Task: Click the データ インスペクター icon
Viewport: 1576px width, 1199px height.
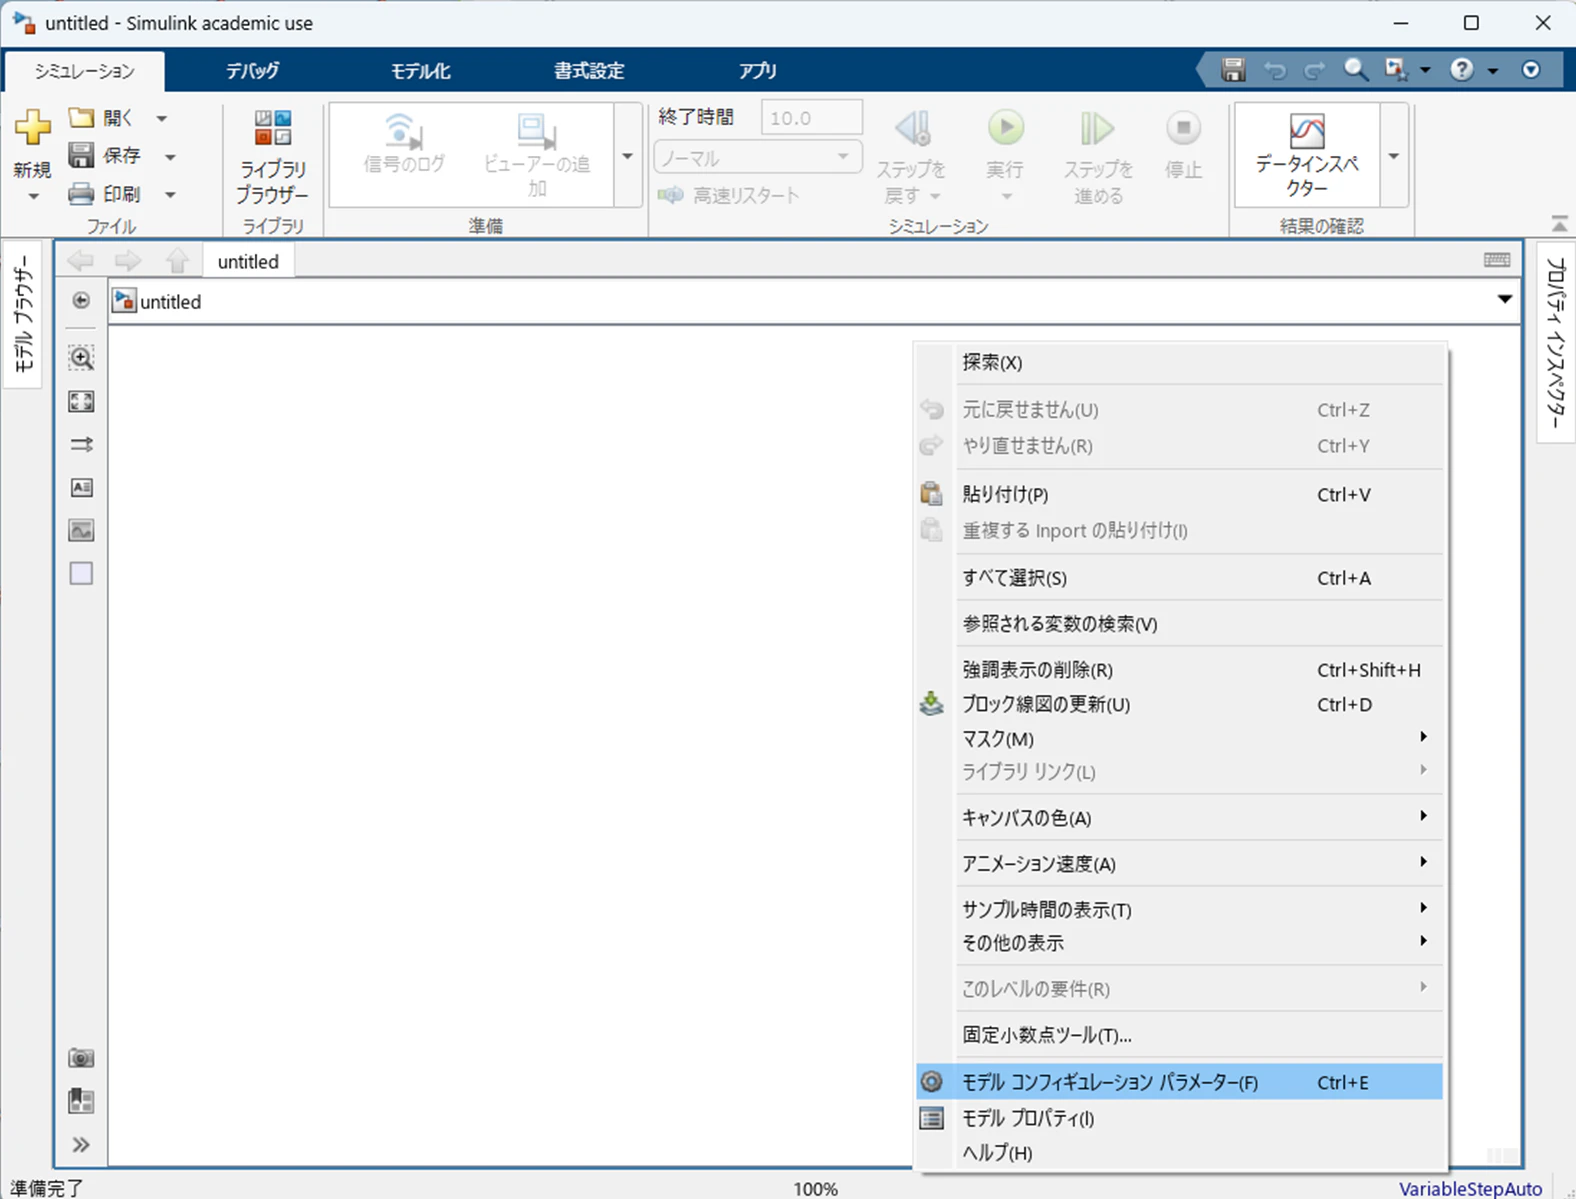Action: point(1307,131)
